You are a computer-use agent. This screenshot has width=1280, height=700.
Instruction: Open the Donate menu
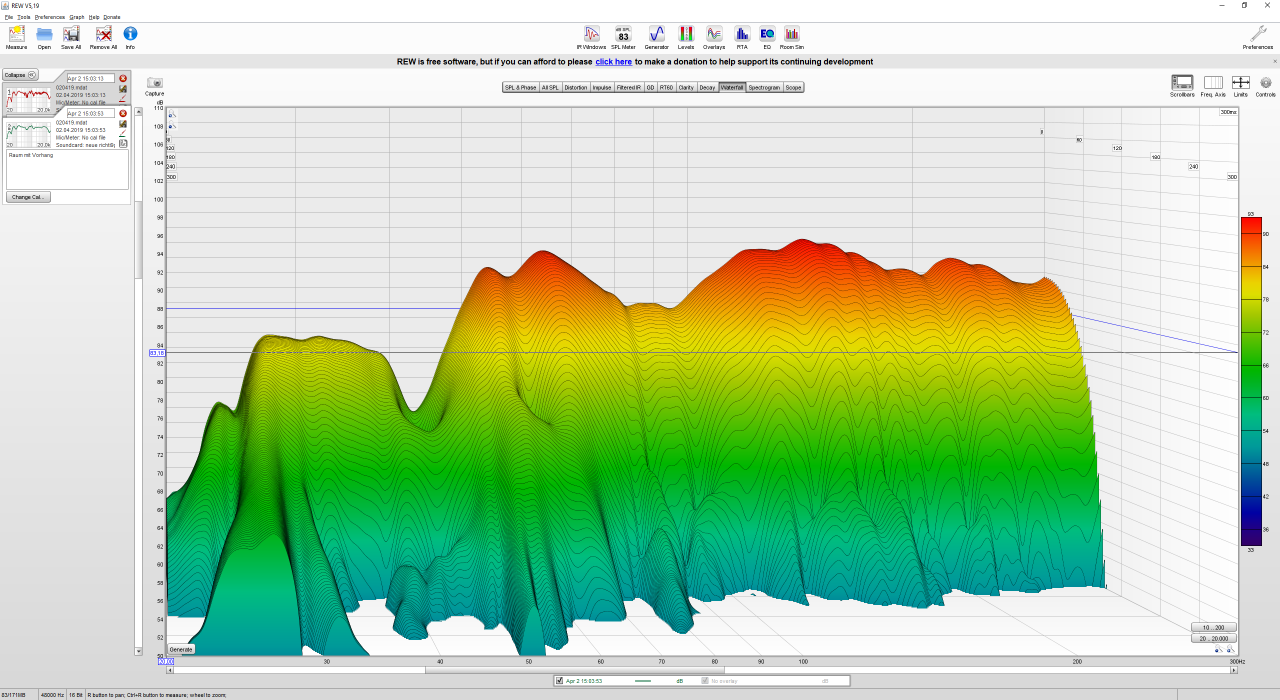(x=112, y=17)
